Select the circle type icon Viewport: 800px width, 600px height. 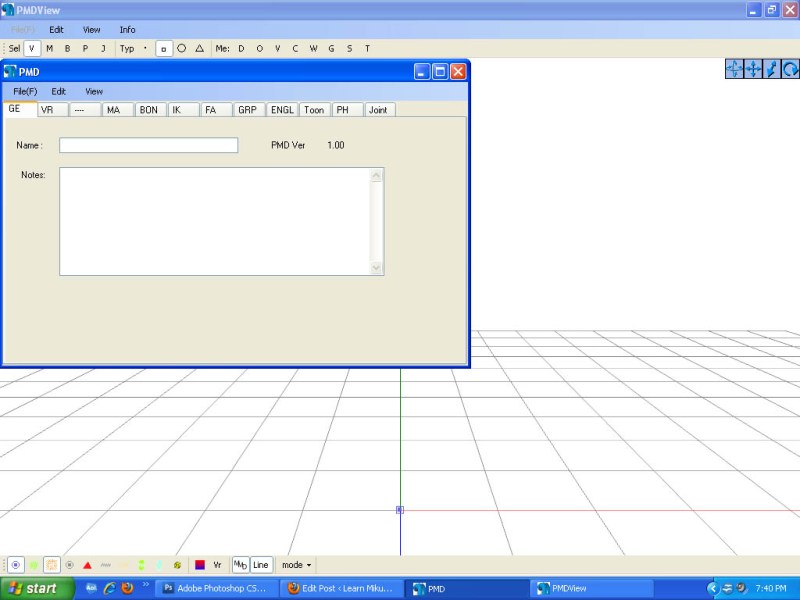pyautogui.click(x=182, y=48)
